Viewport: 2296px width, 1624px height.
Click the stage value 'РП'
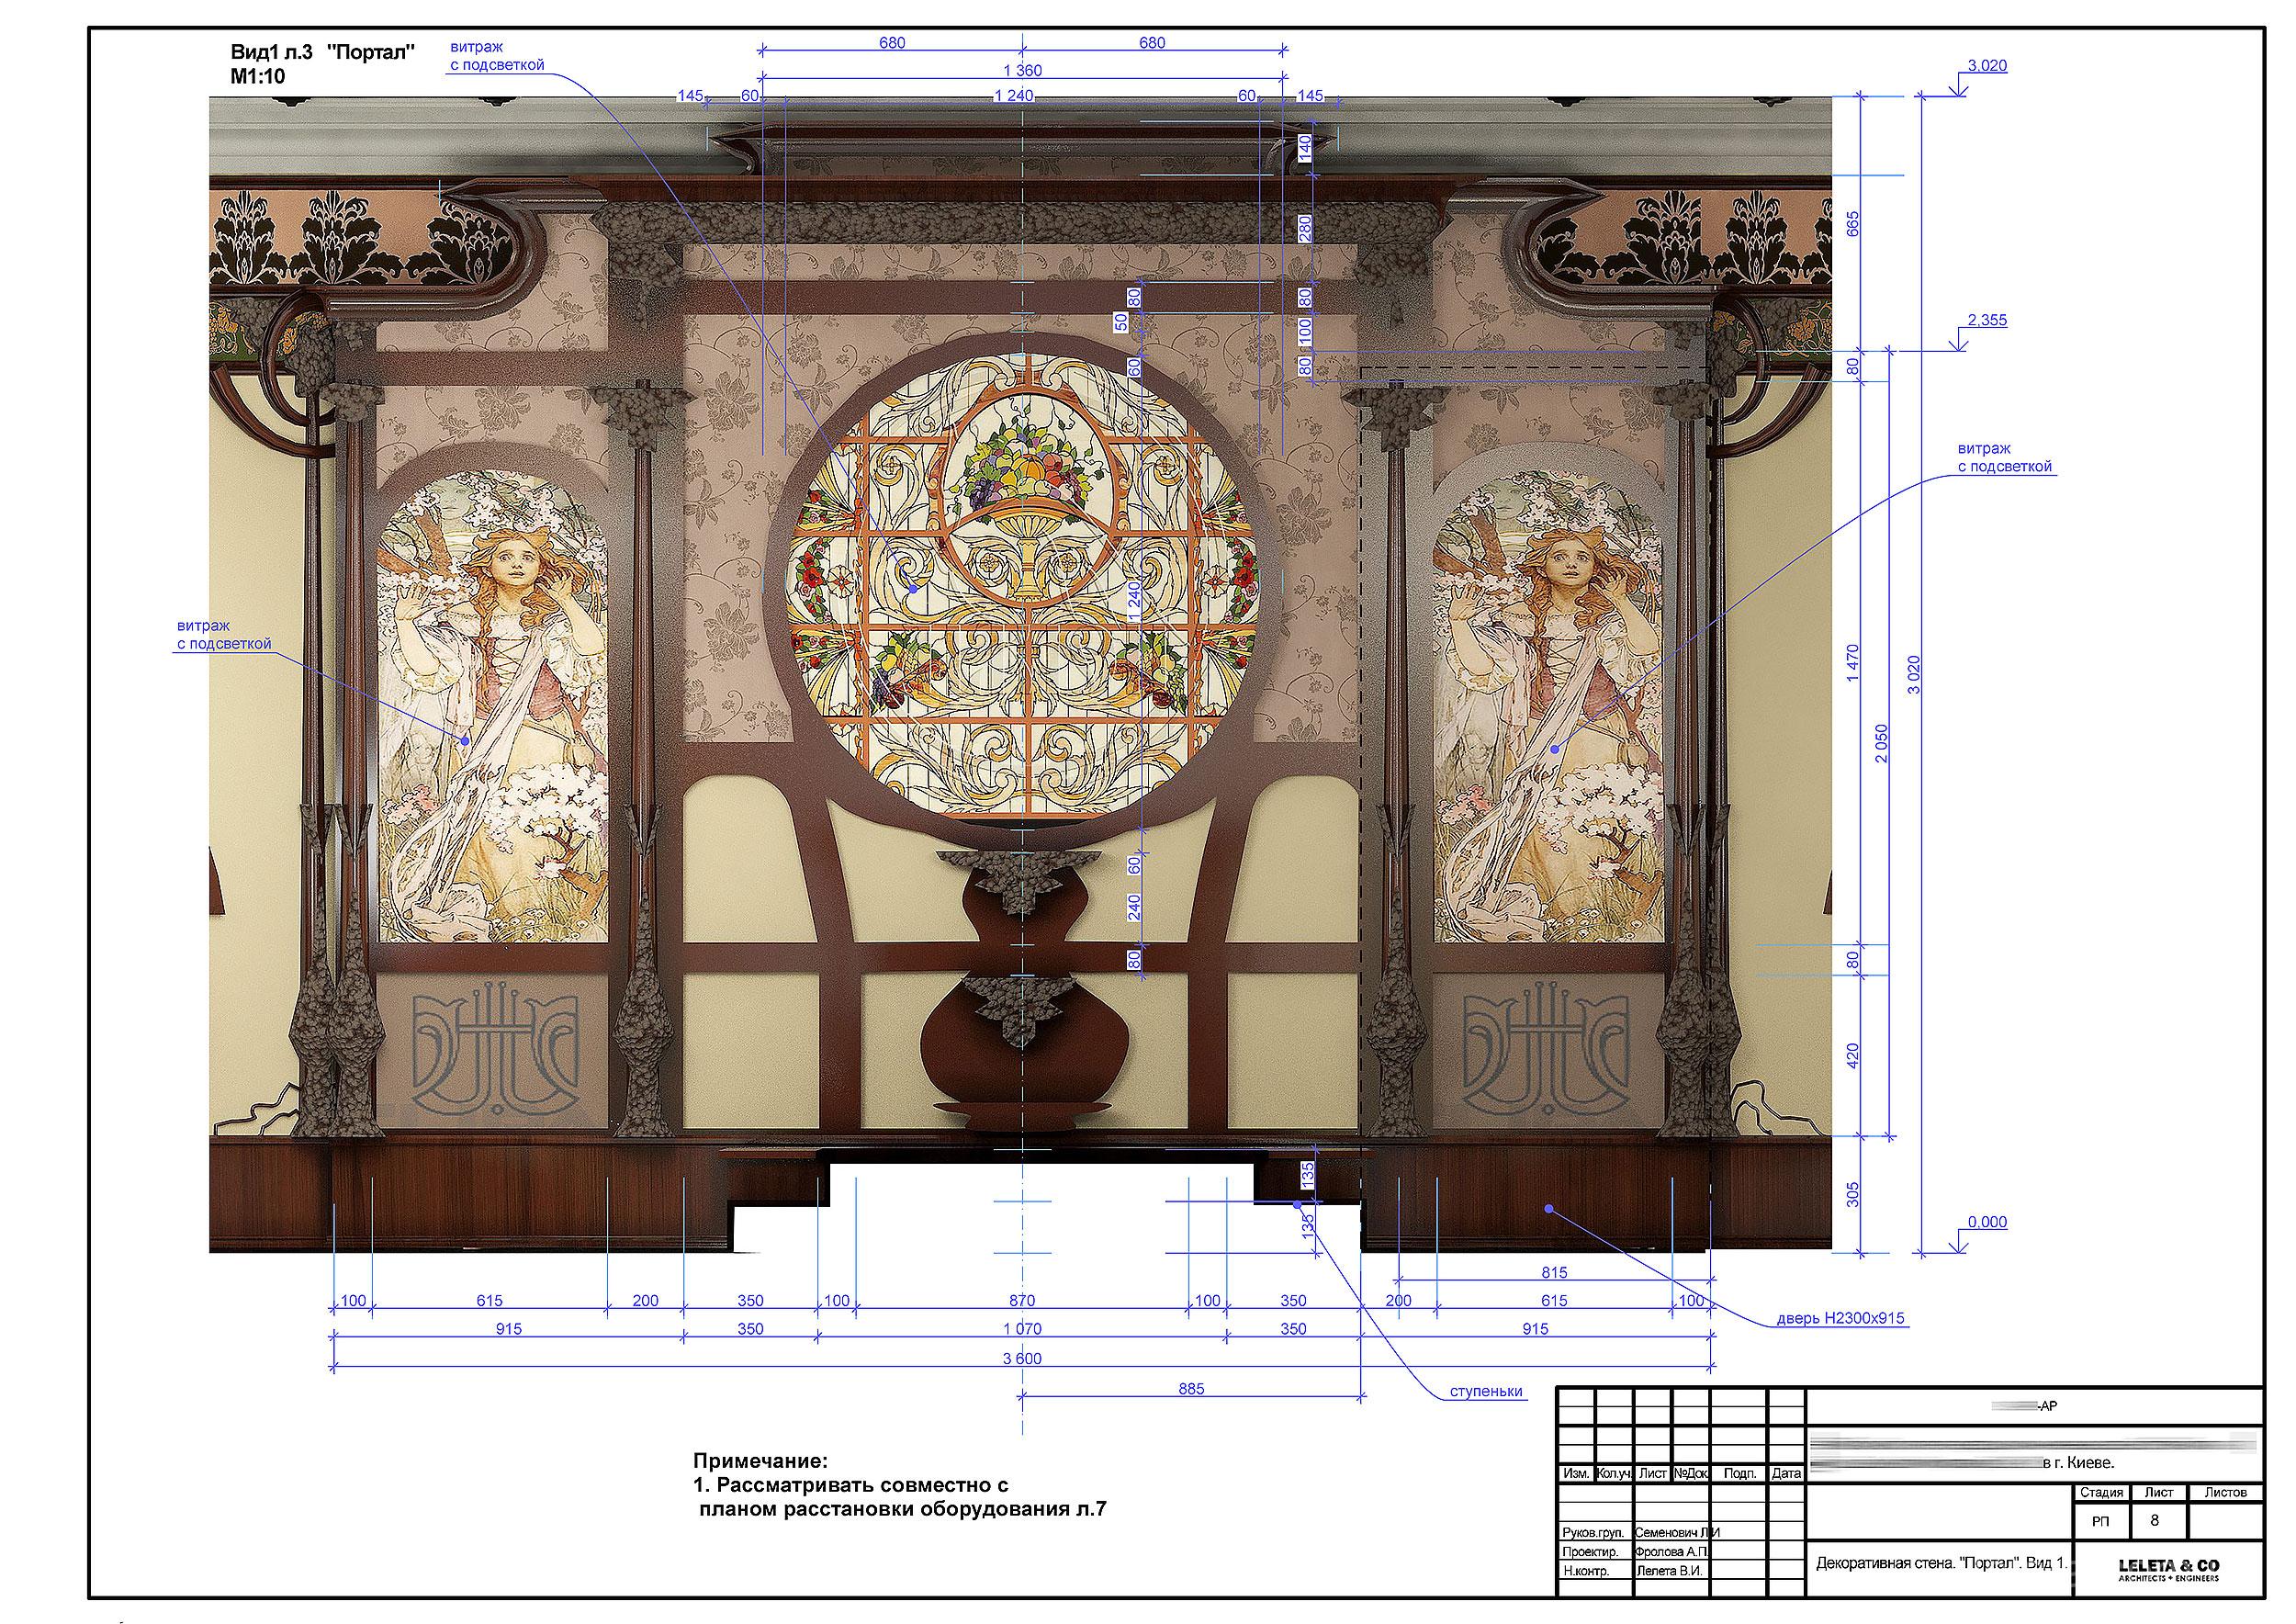point(2100,1522)
